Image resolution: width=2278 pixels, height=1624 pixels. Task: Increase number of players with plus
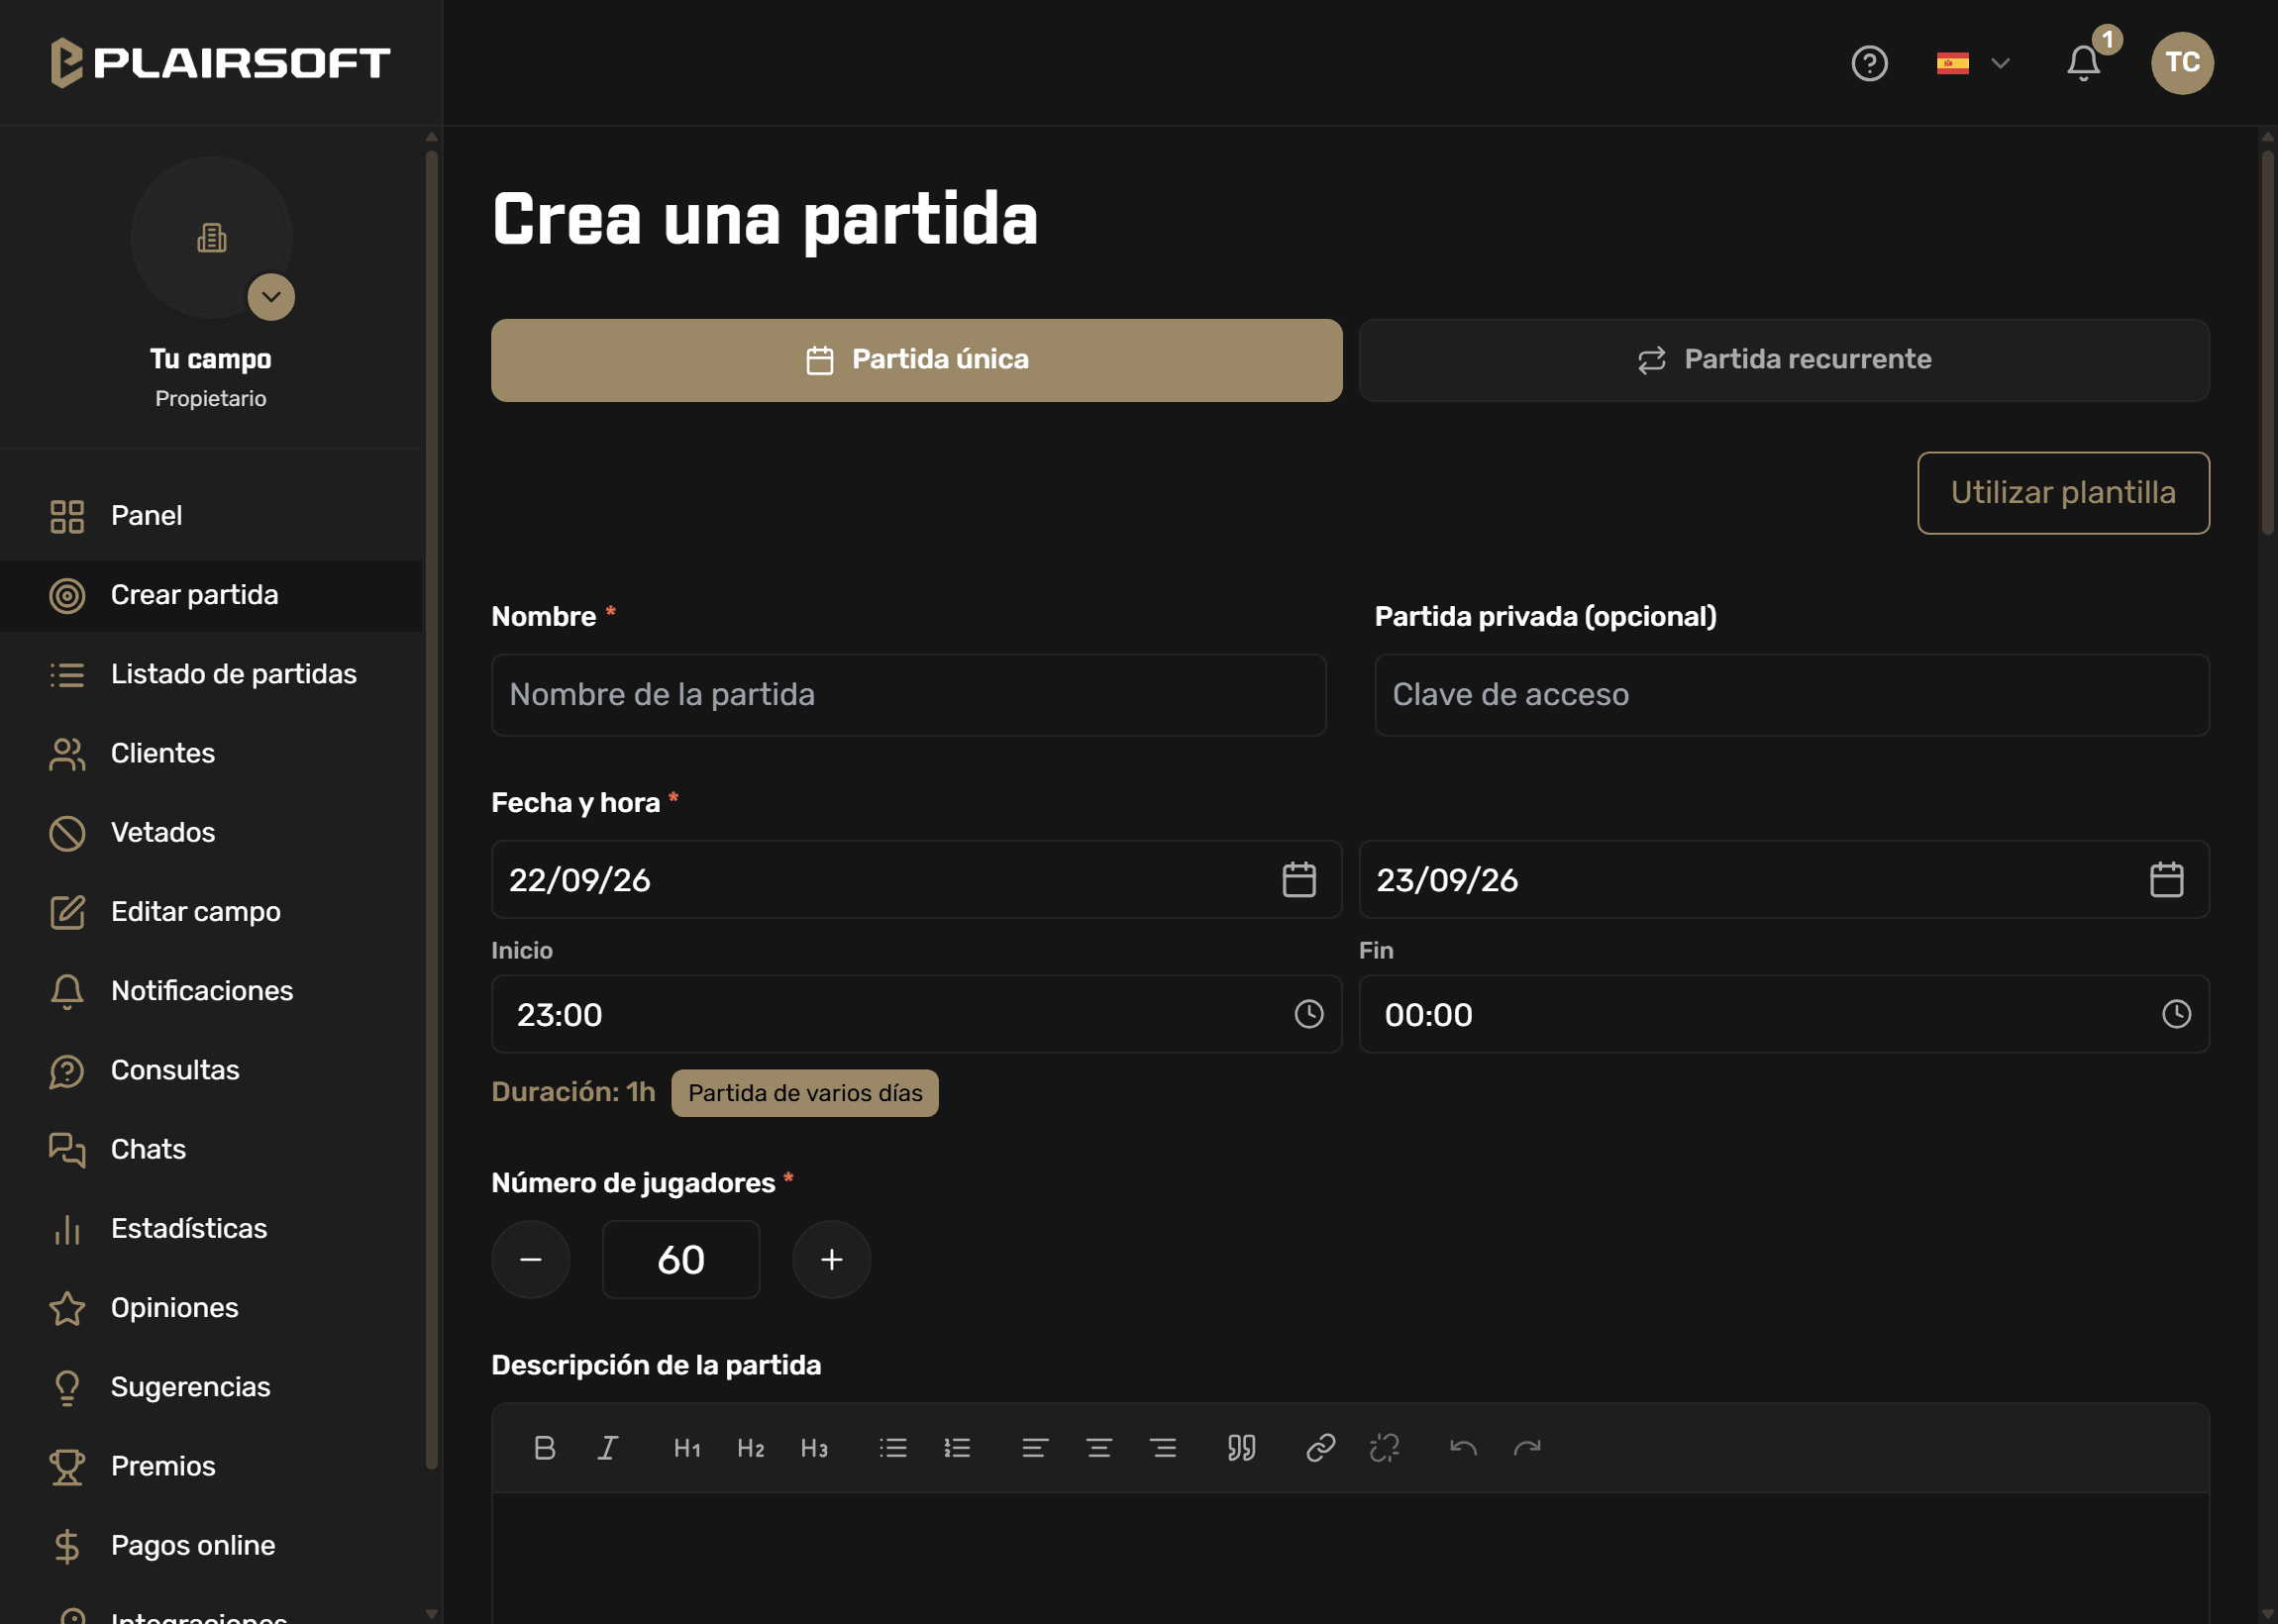tap(832, 1260)
